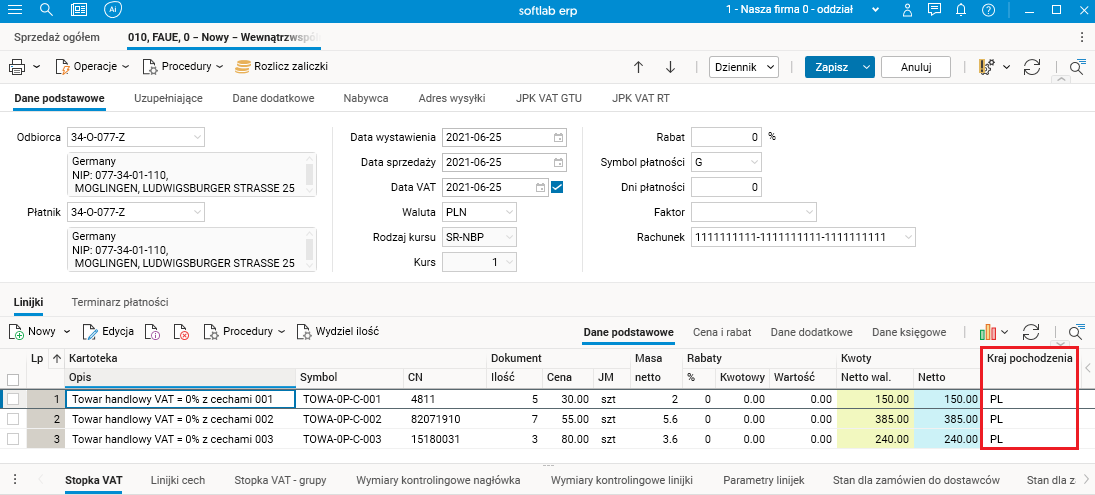
Task: Expand the Odbiorca dropdown
Action: click(197, 138)
